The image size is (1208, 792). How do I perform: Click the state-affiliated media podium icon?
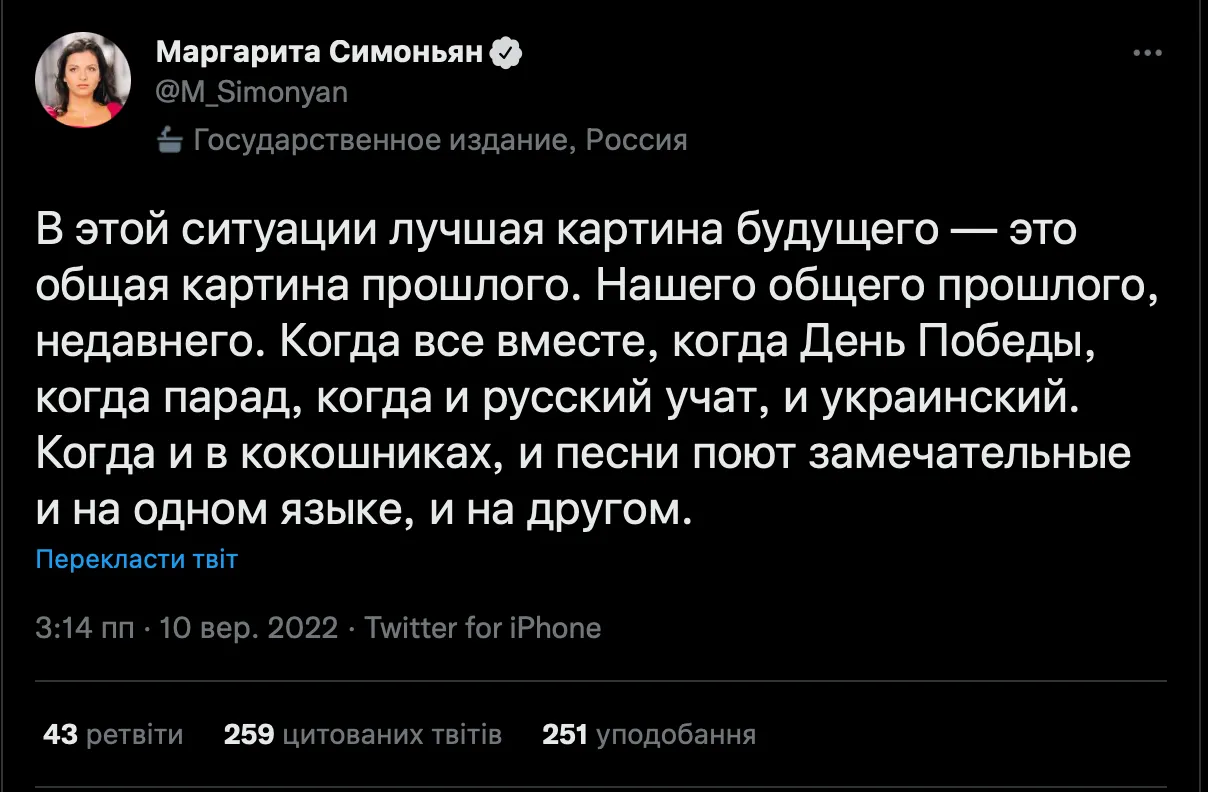[170, 140]
